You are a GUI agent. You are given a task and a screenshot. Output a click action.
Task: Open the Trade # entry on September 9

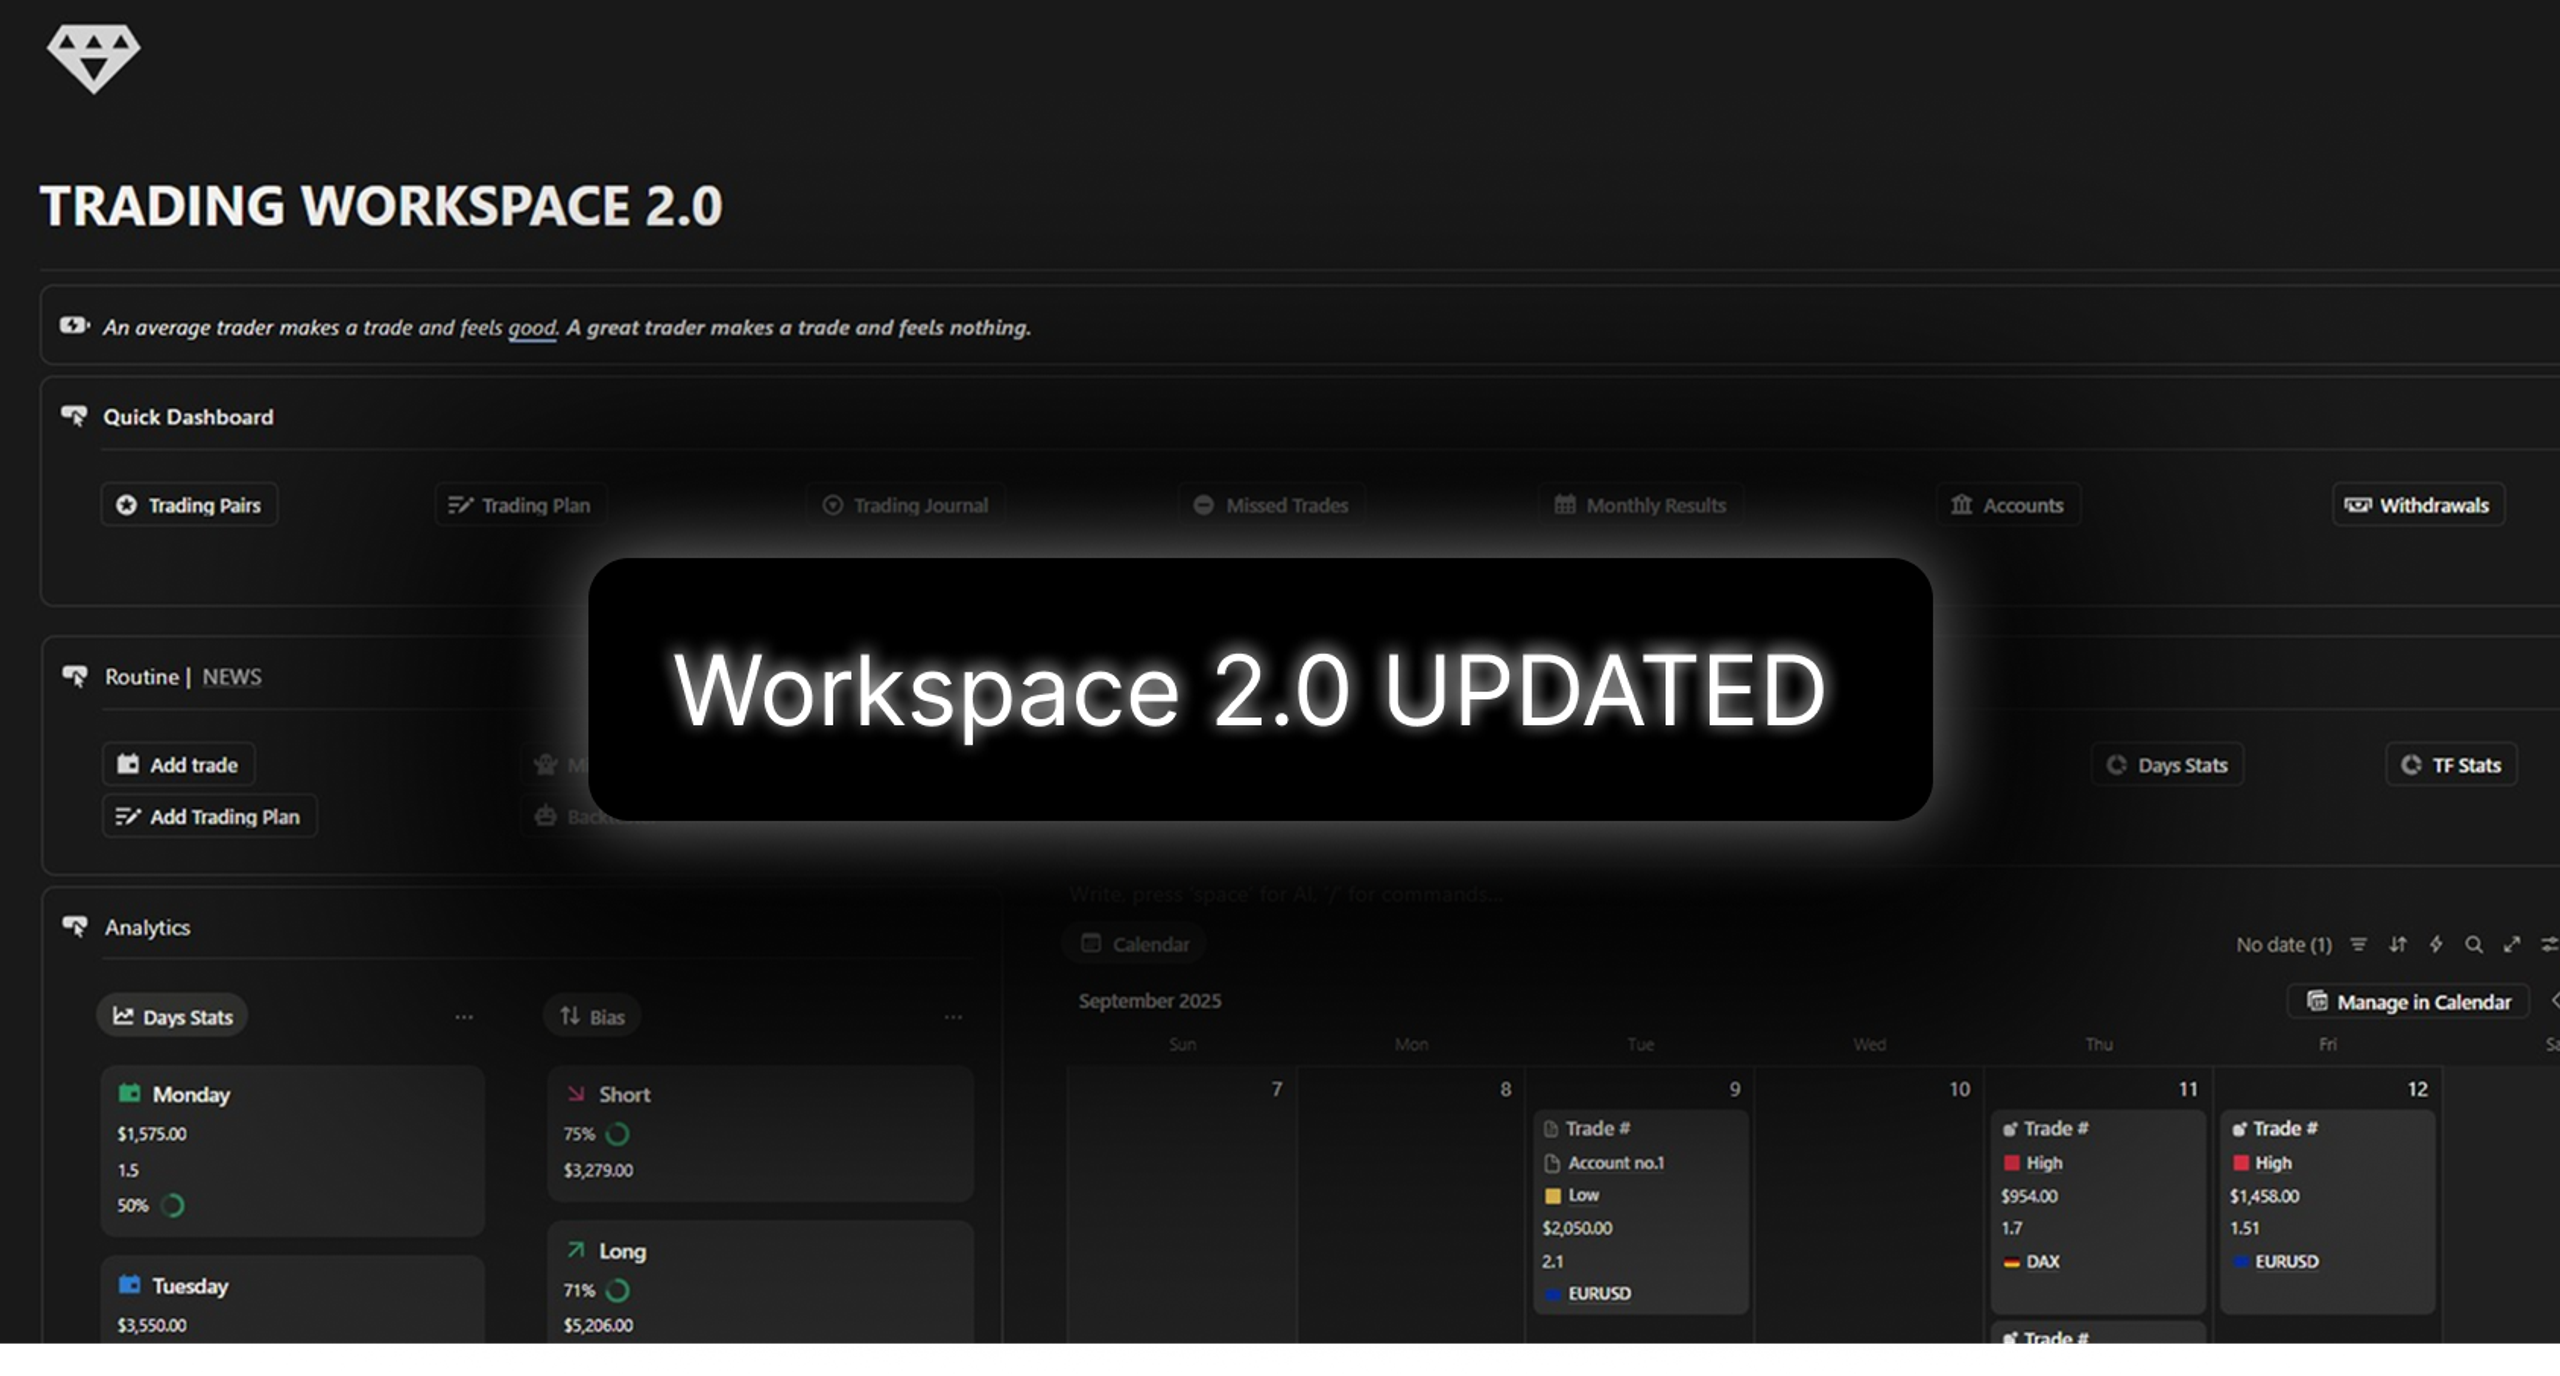[x=1641, y=1212]
